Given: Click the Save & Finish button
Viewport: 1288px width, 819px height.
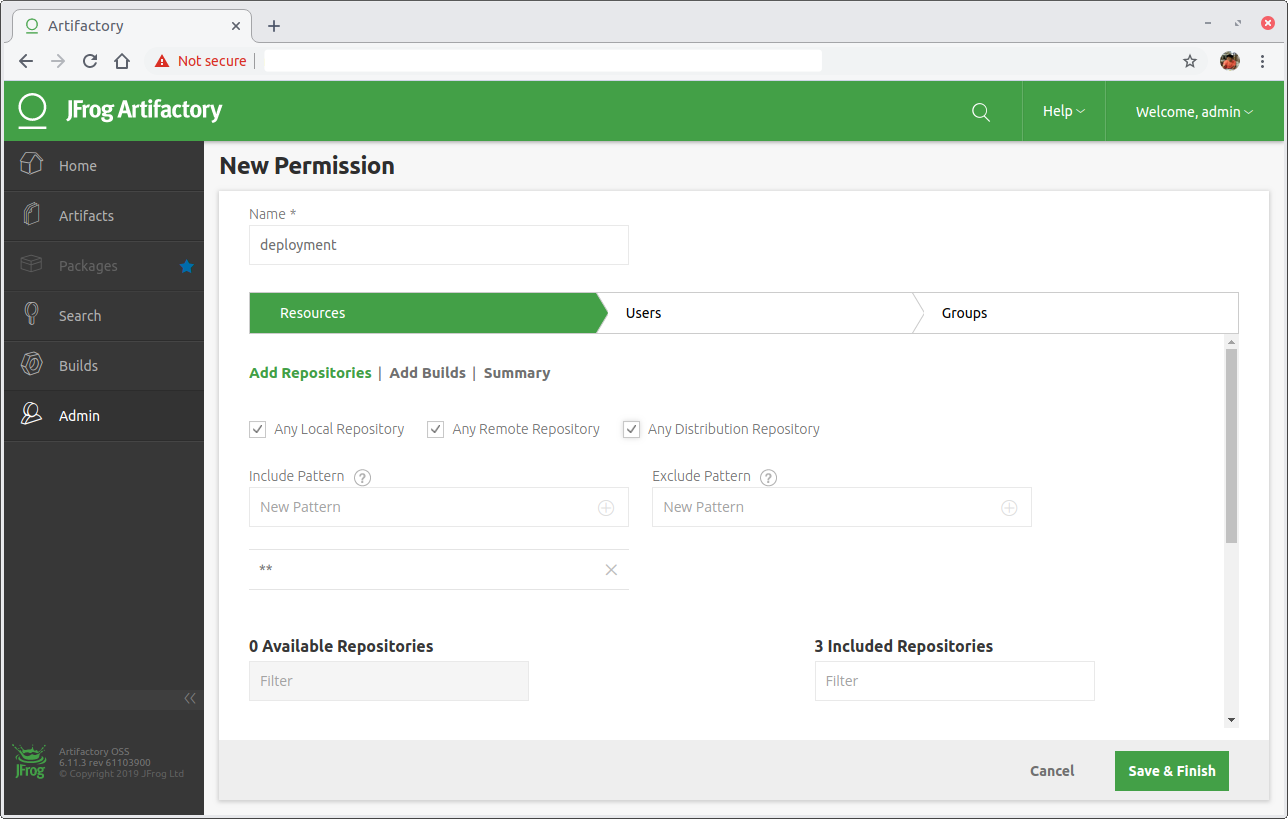Looking at the screenshot, I should 1172,771.
